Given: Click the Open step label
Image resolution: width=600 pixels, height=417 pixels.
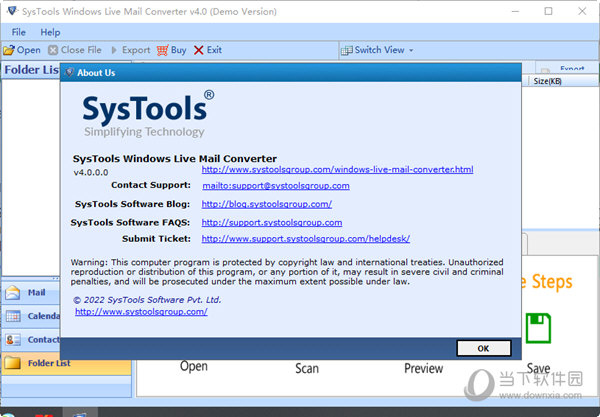Looking at the screenshot, I should pyautogui.click(x=194, y=367).
